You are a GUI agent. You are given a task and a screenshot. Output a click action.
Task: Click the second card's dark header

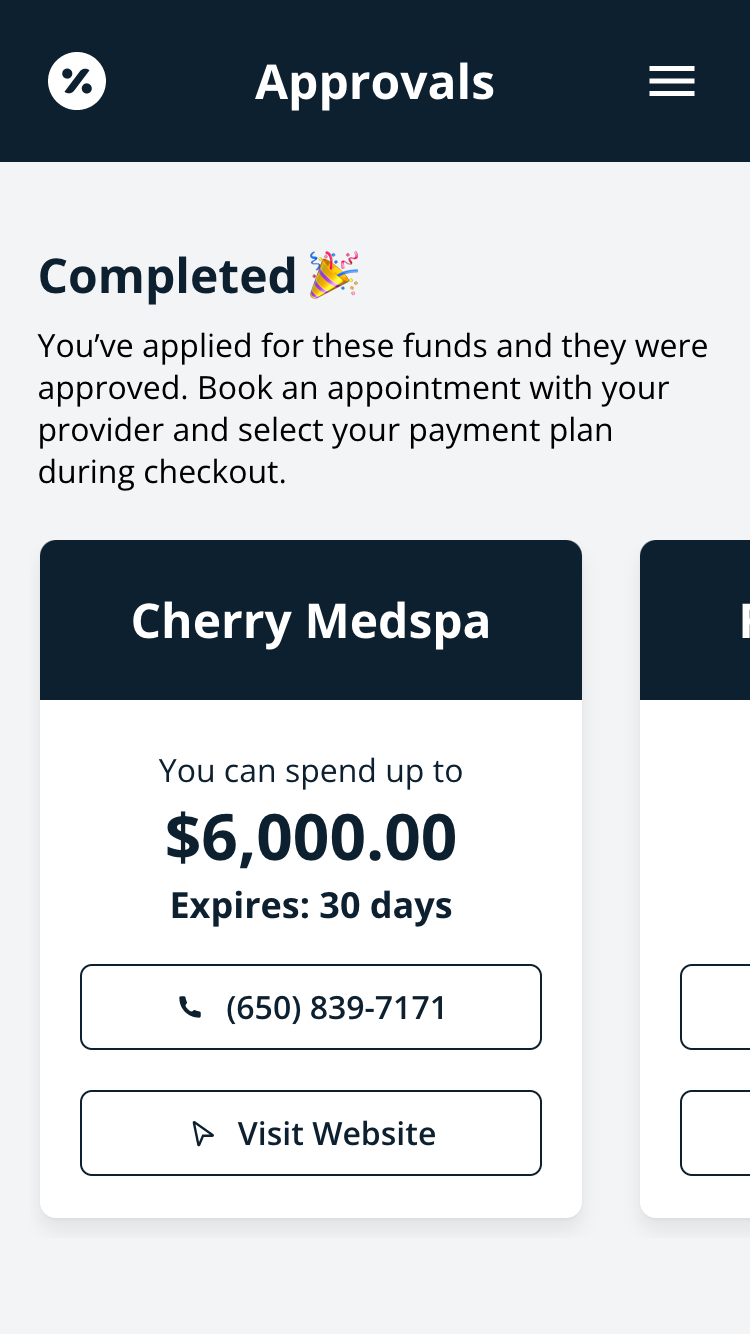point(695,620)
